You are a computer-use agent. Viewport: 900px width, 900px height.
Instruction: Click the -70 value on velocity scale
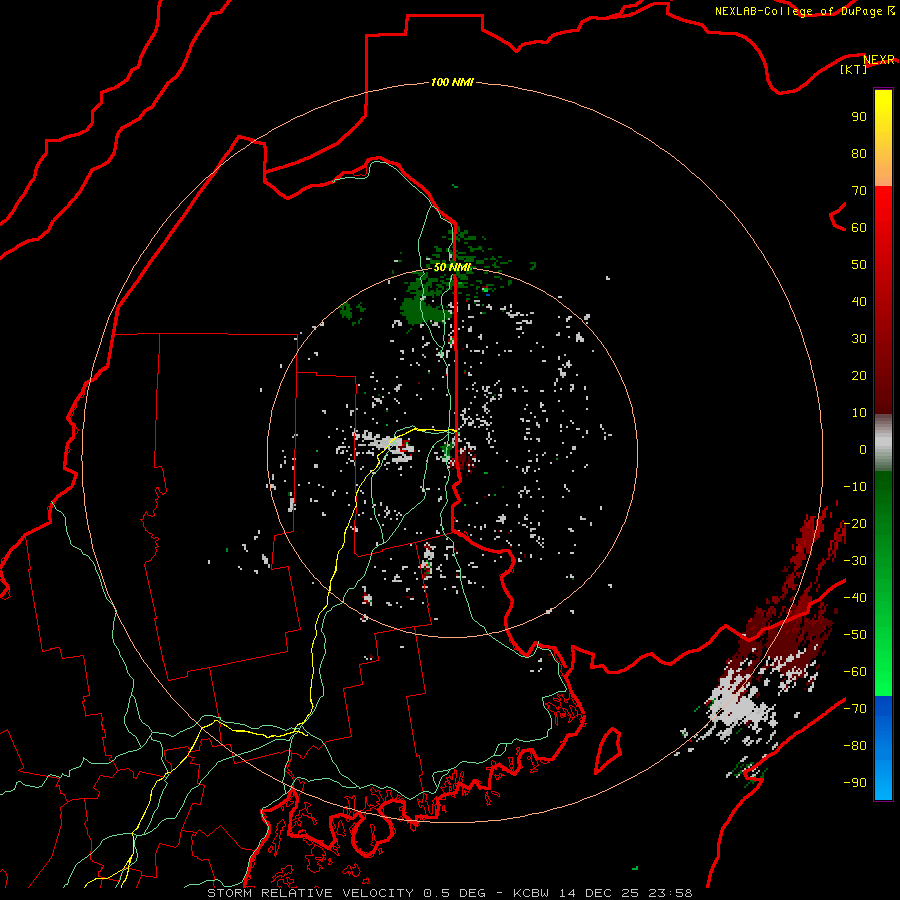tap(855, 709)
